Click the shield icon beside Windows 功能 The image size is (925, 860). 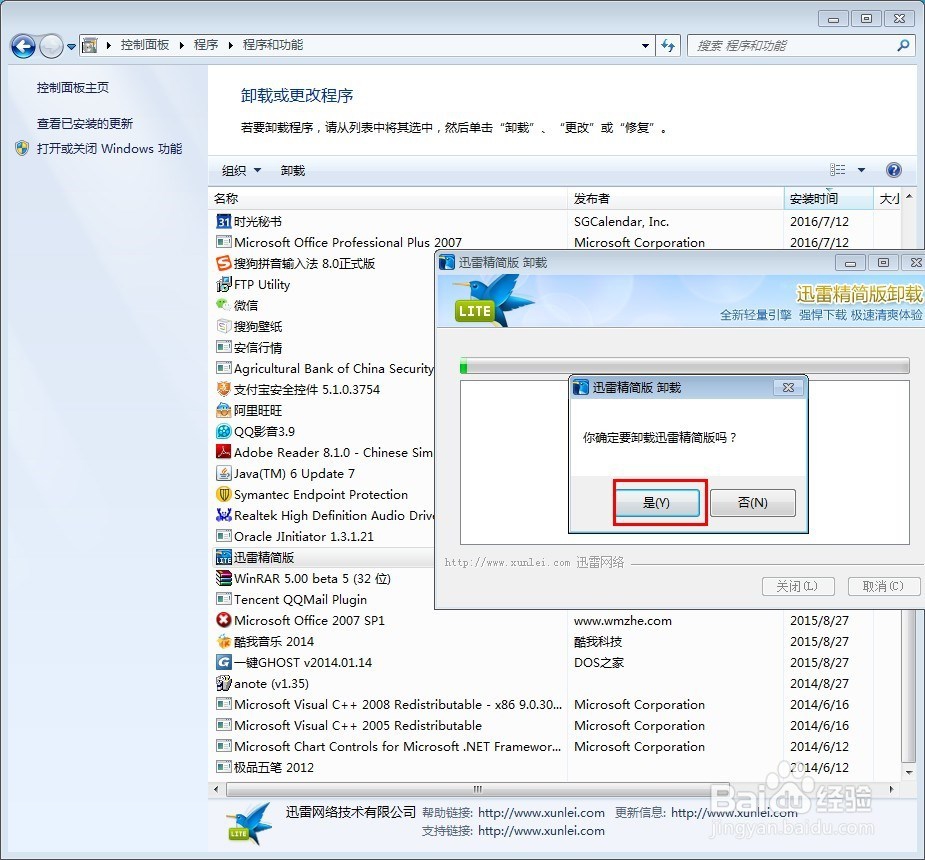pos(22,148)
